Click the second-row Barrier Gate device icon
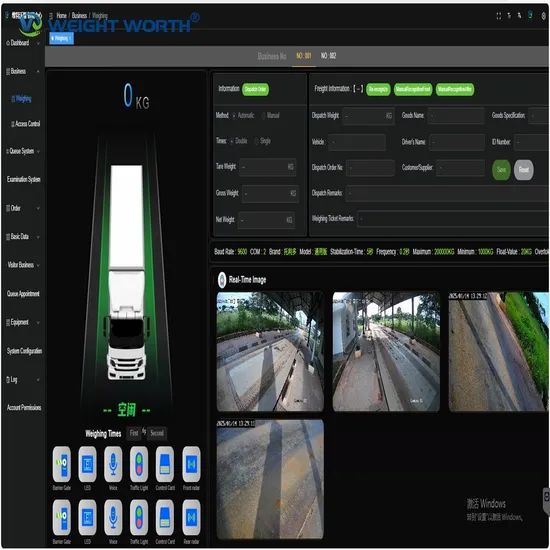The height and width of the screenshot is (550, 550). (62, 518)
